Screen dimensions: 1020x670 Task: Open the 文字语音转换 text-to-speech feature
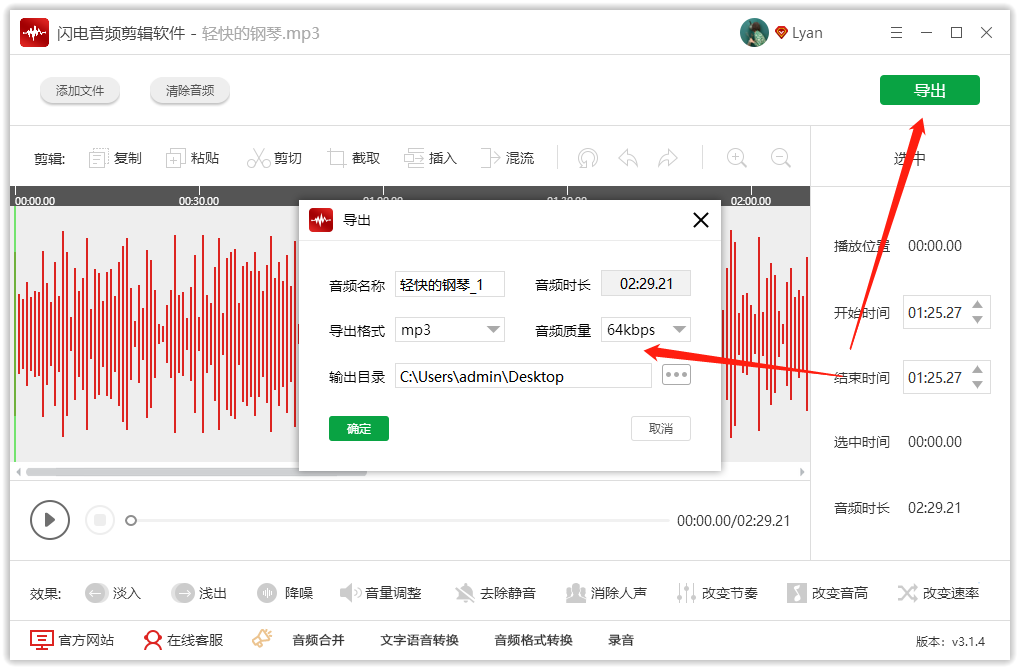[x=419, y=640]
